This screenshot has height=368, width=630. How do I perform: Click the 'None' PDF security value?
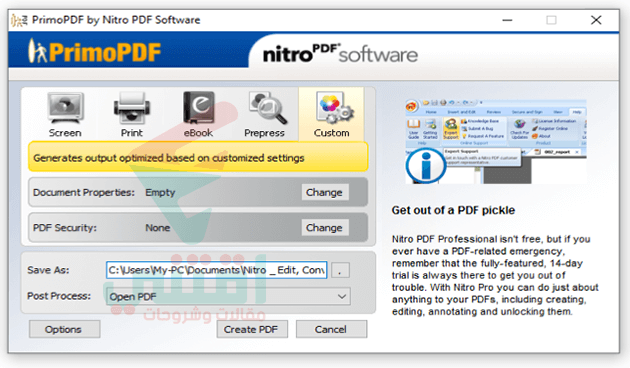point(158,228)
